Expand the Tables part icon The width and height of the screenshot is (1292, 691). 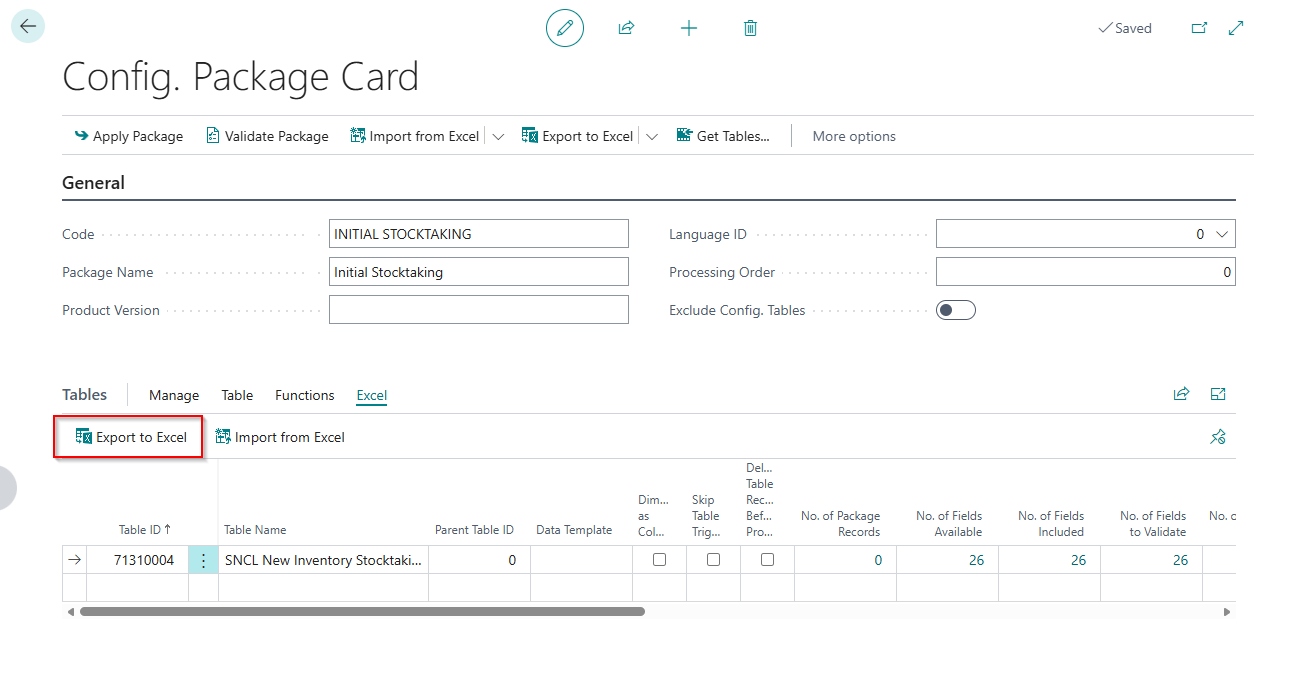click(x=1218, y=394)
